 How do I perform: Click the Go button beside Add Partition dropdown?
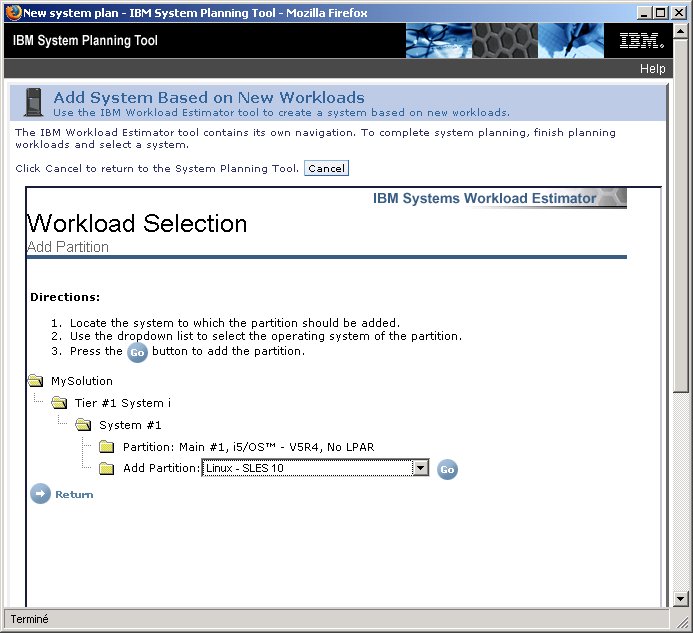(x=447, y=469)
